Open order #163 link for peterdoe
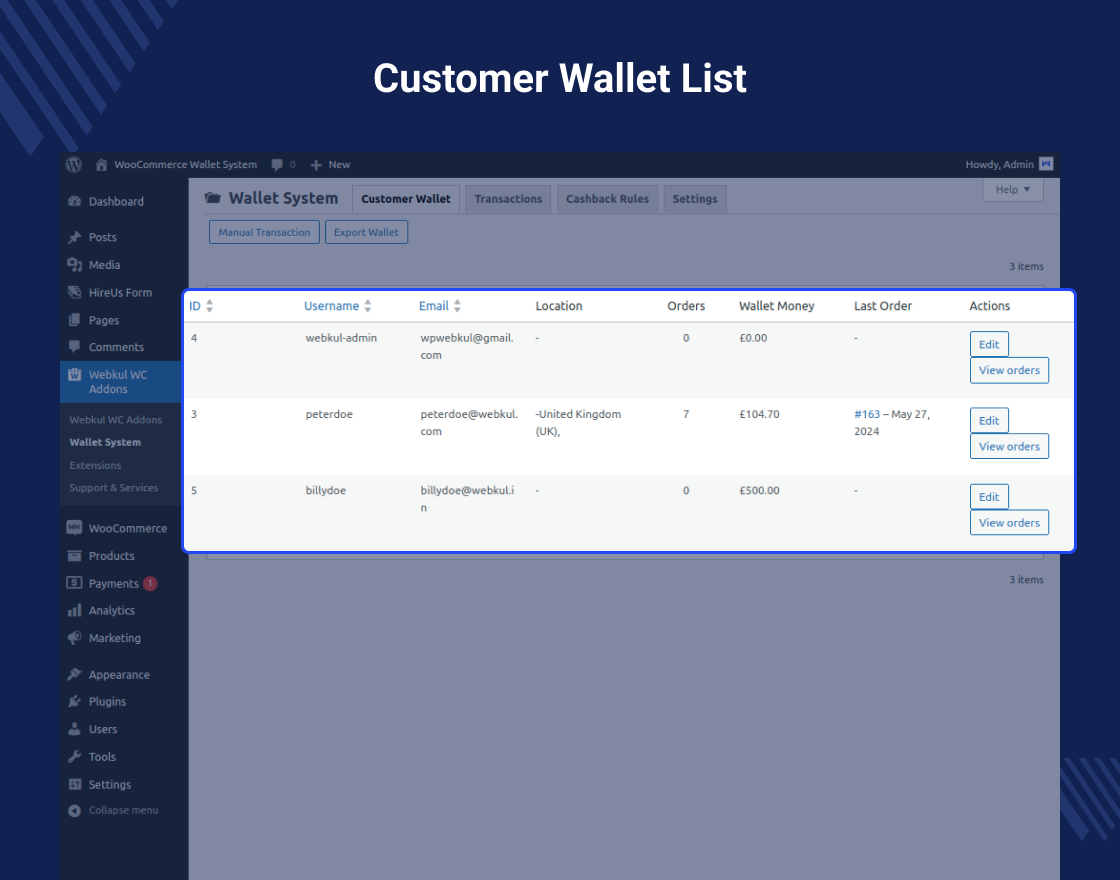Viewport: 1120px width, 880px height. (x=868, y=414)
